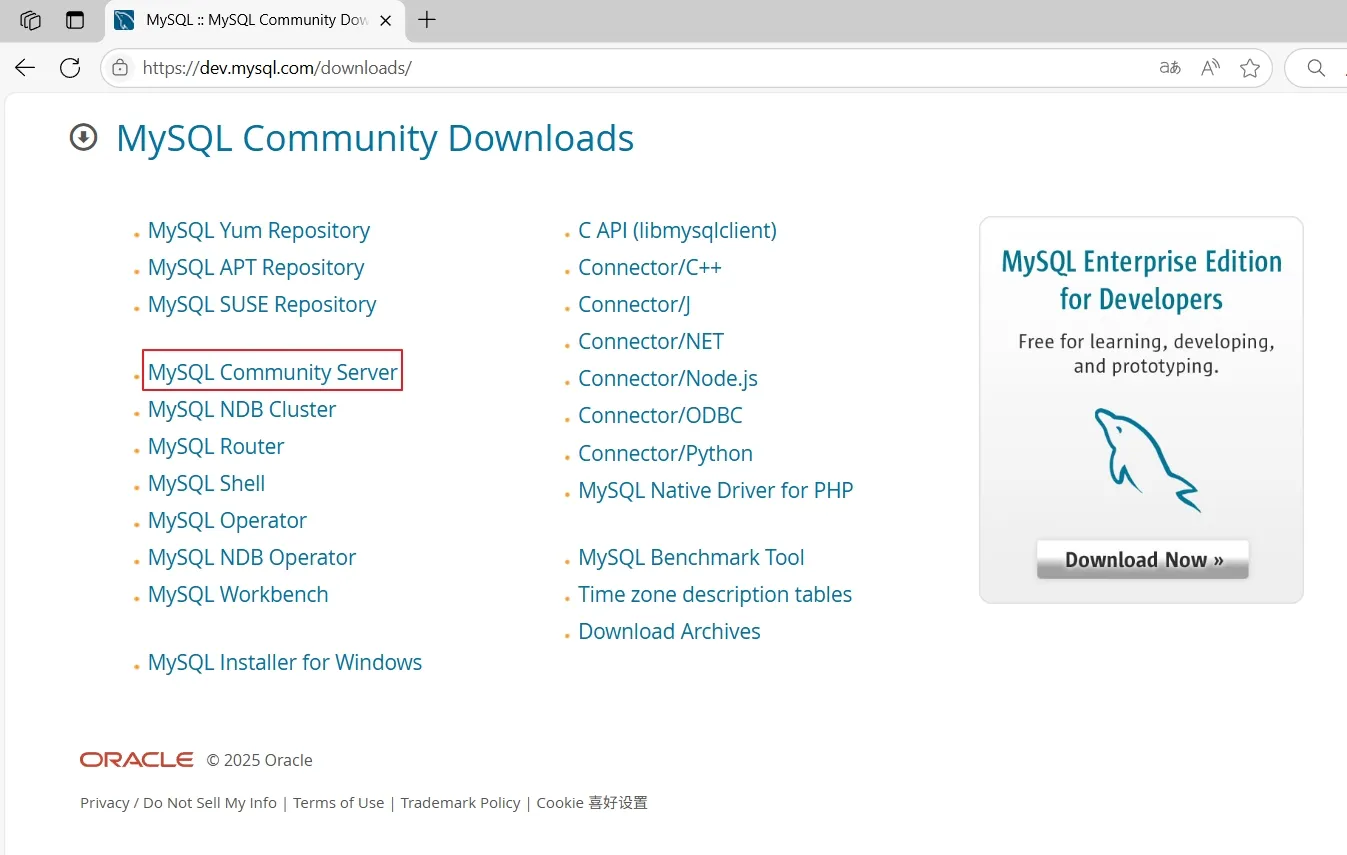Open the Connector/Node.js link

pos(668,378)
